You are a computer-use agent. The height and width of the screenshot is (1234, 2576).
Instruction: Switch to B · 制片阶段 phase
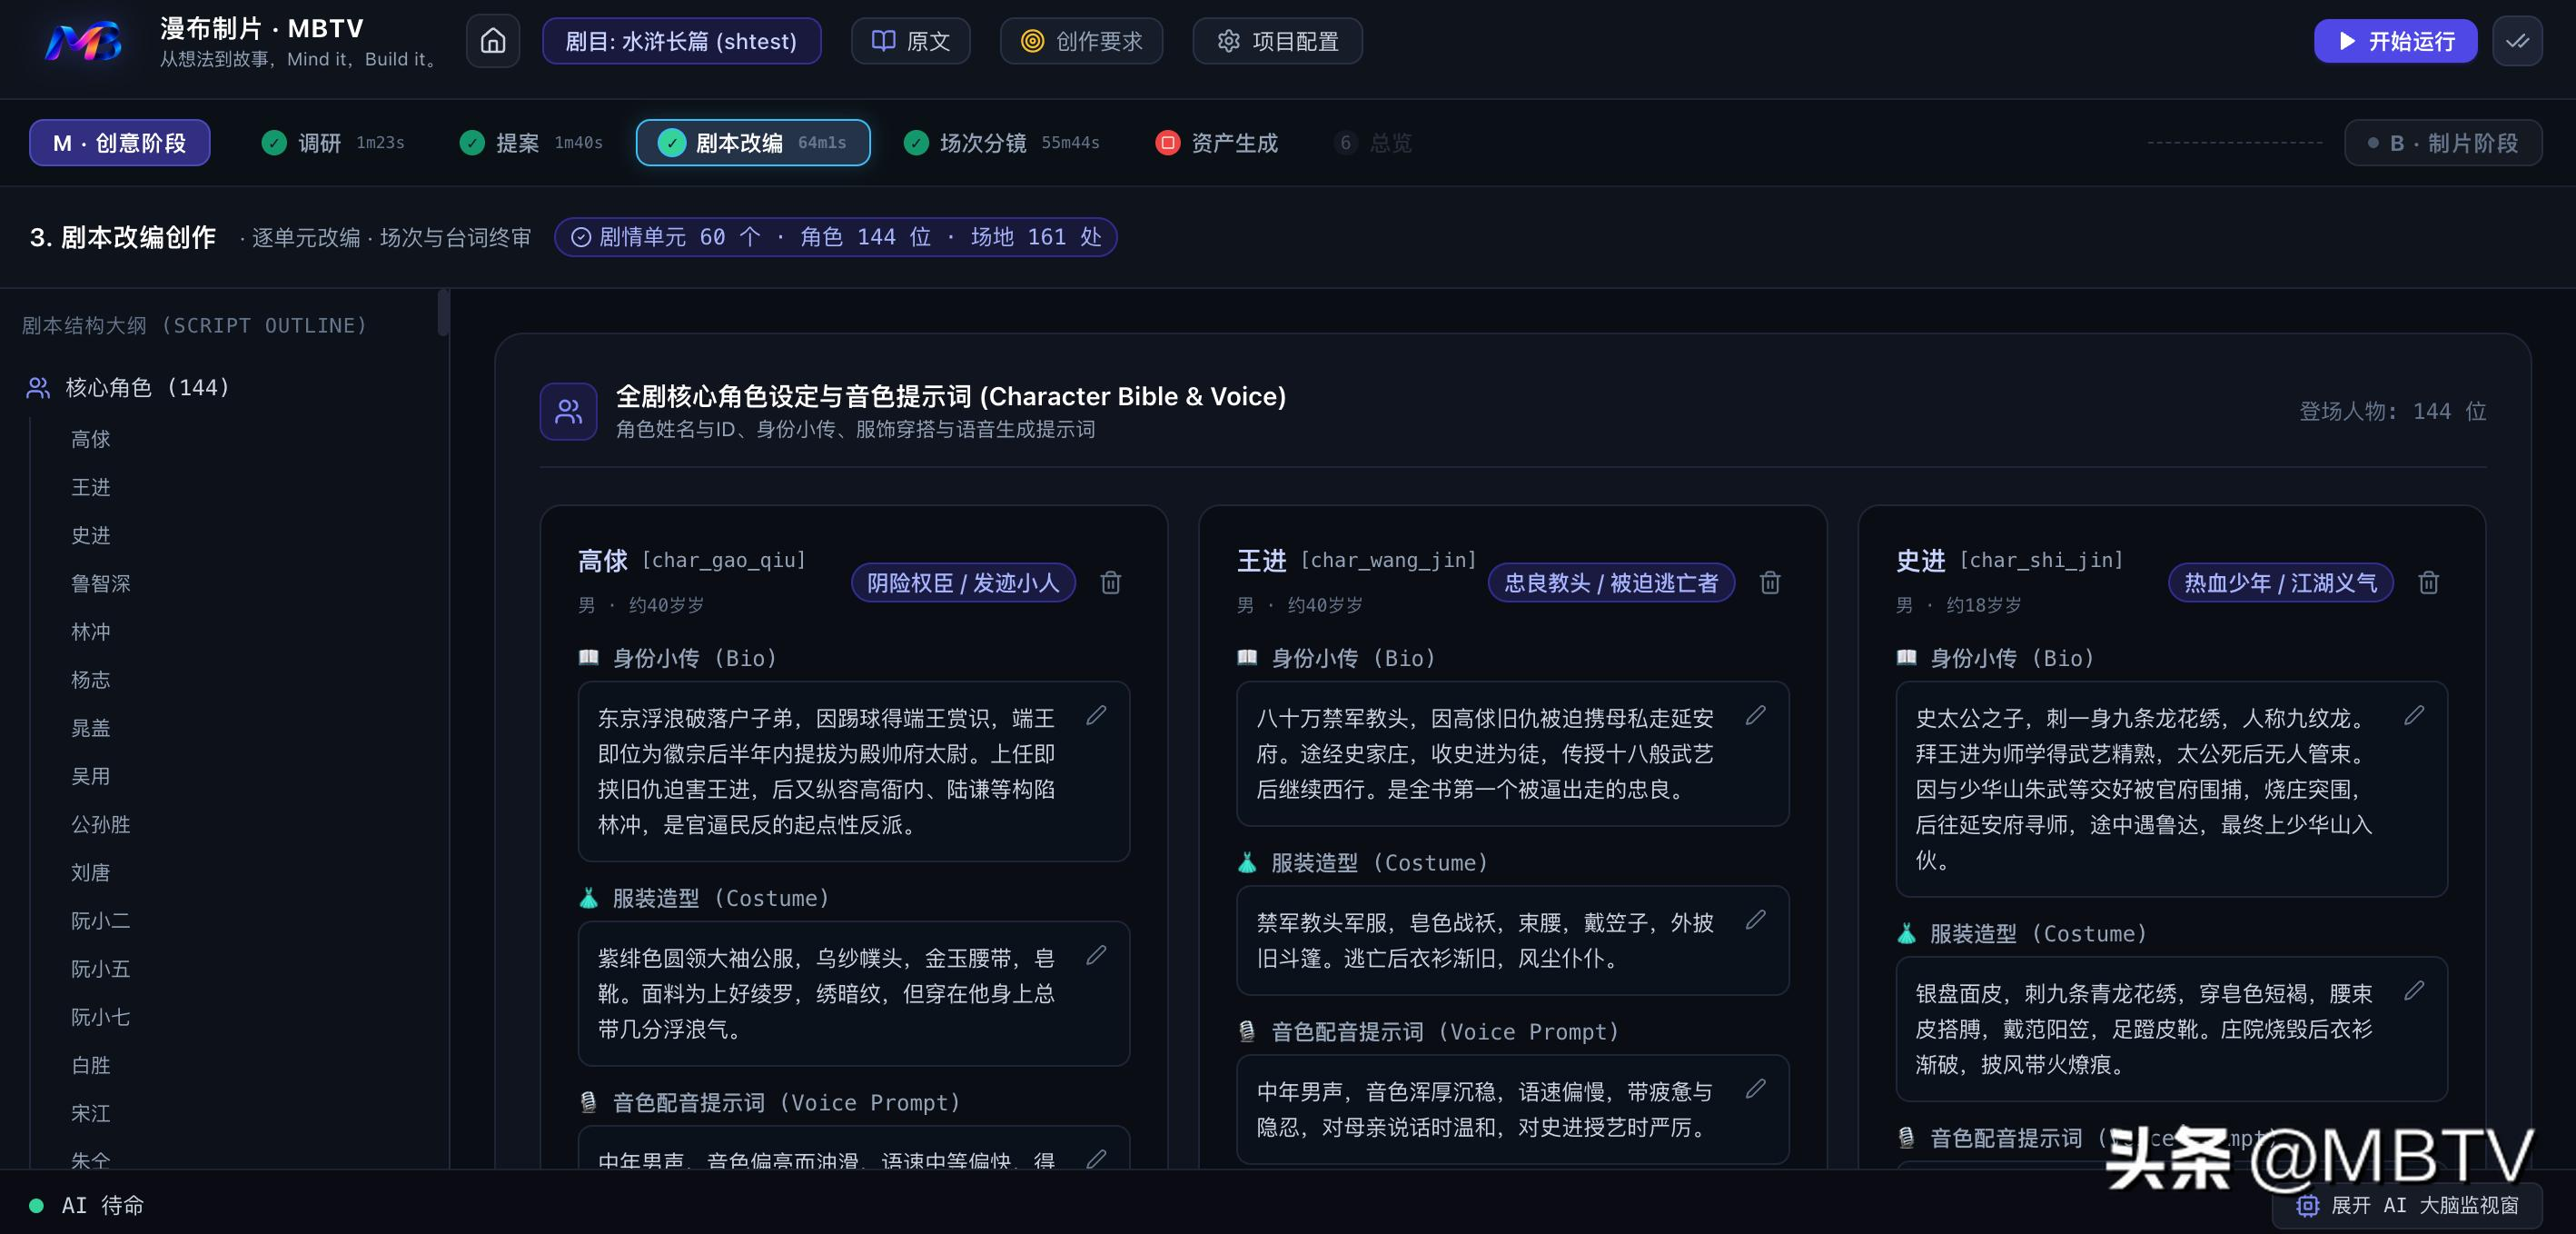(2442, 143)
